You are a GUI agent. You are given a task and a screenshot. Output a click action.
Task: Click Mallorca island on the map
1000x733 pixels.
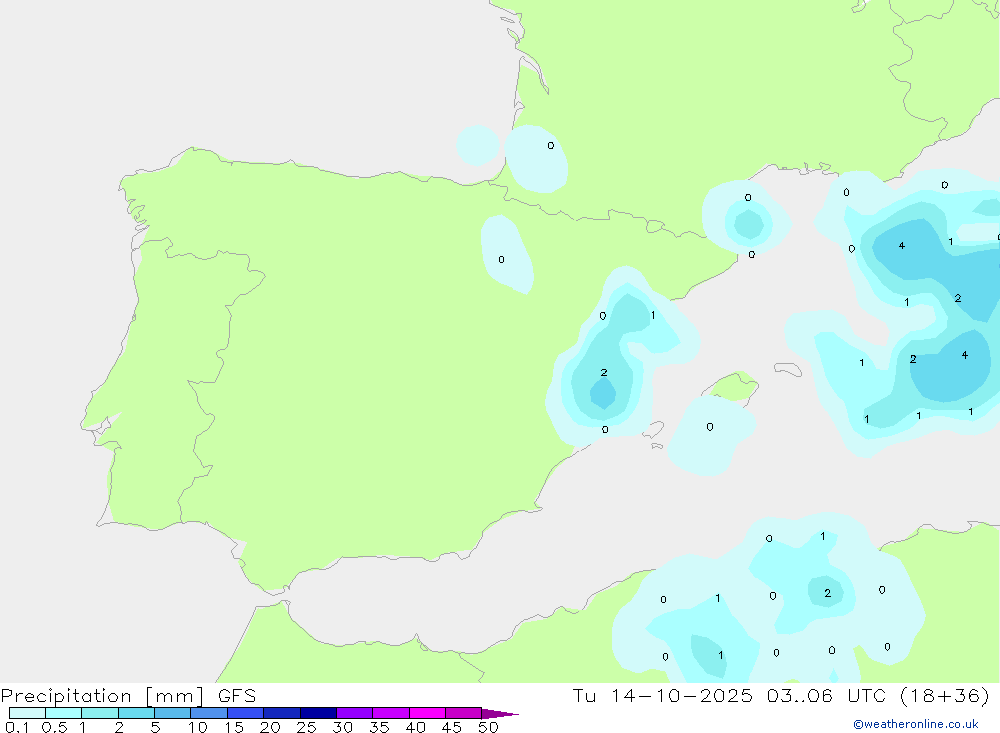[732, 387]
